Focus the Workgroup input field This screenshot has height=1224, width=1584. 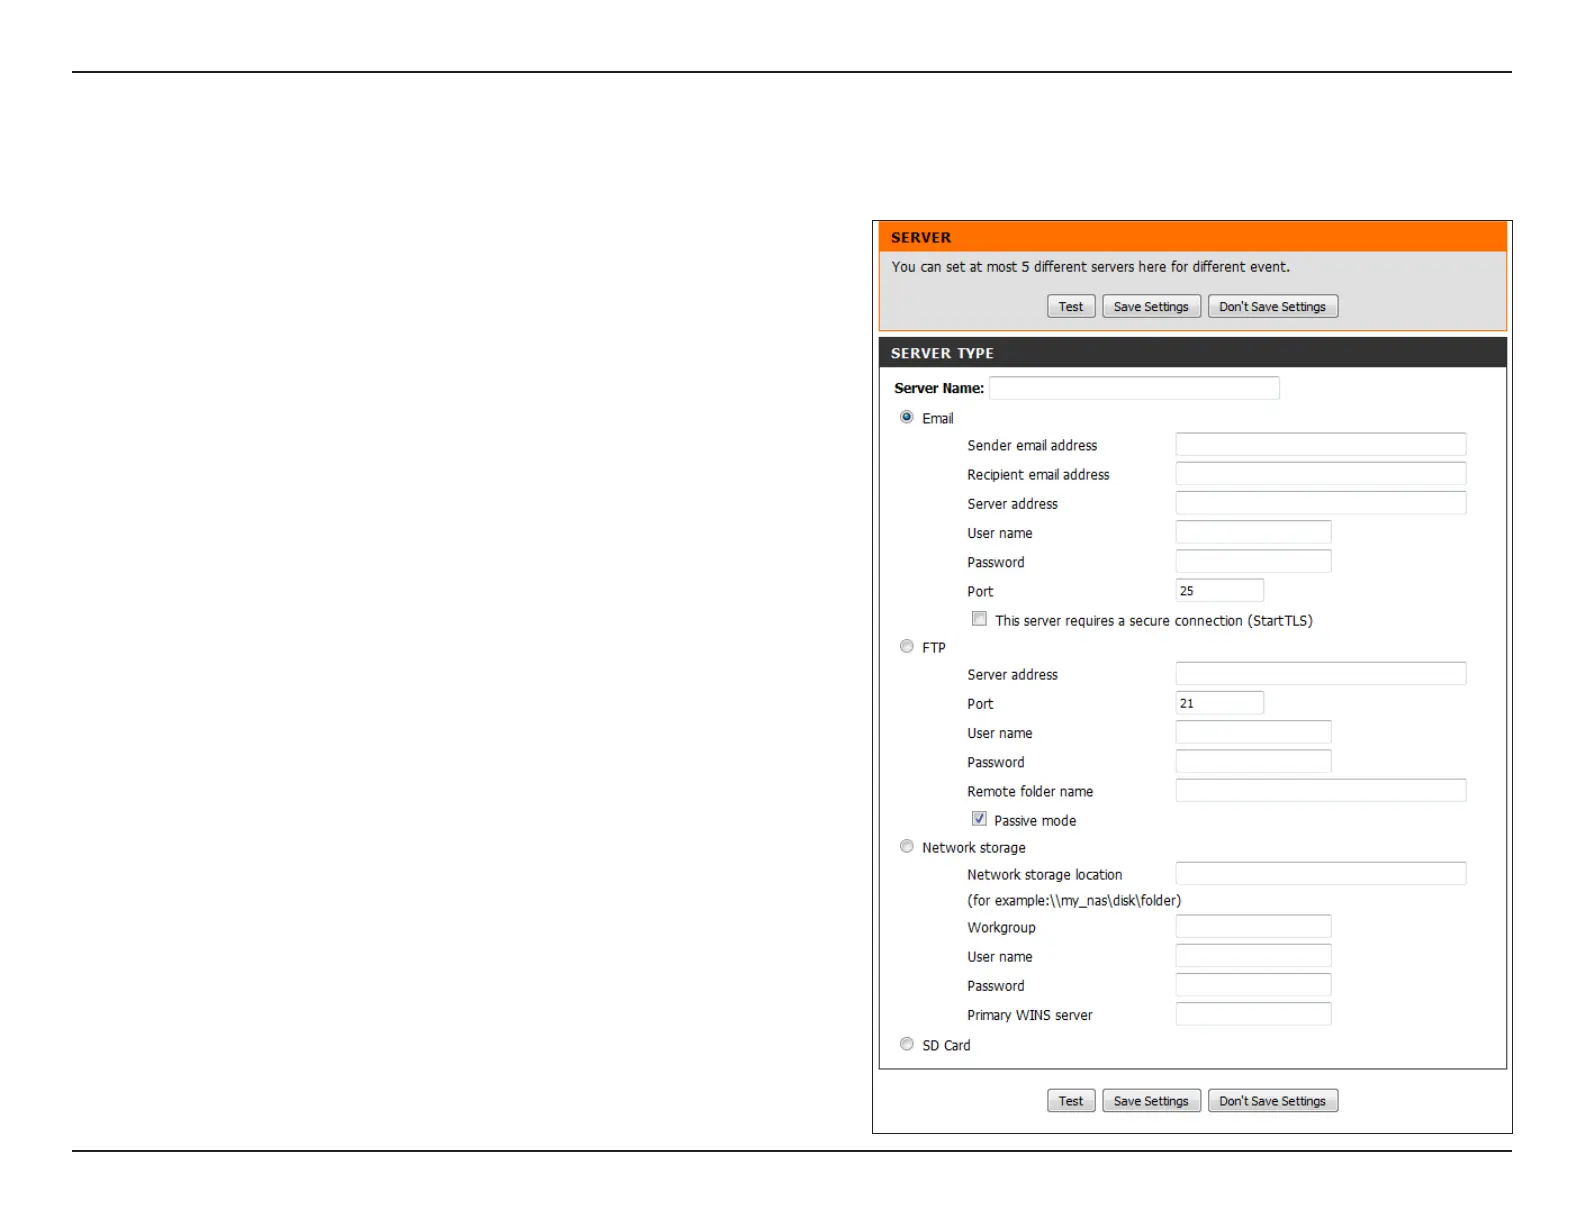(x=1254, y=927)
